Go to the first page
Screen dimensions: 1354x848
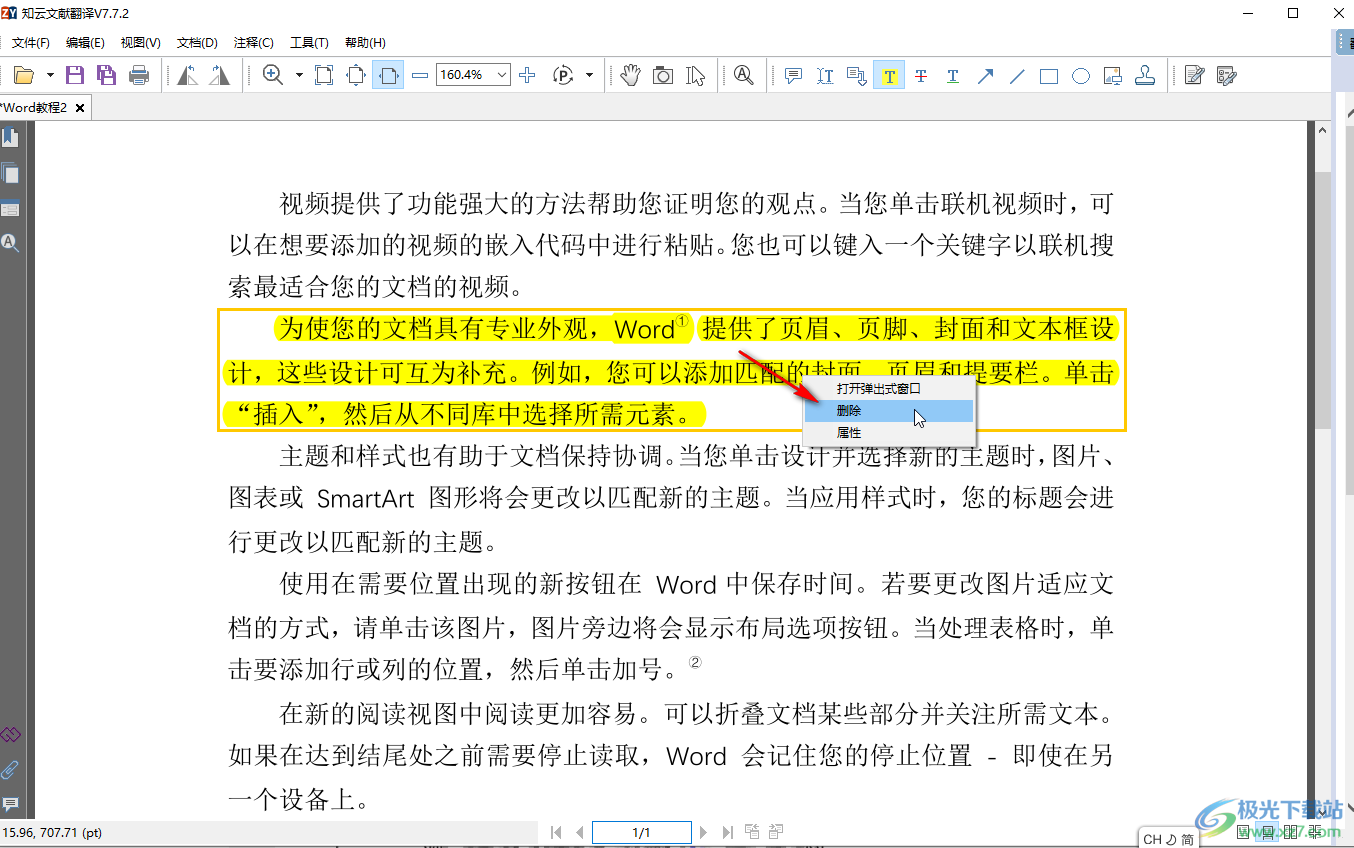[x=556, y=832]
